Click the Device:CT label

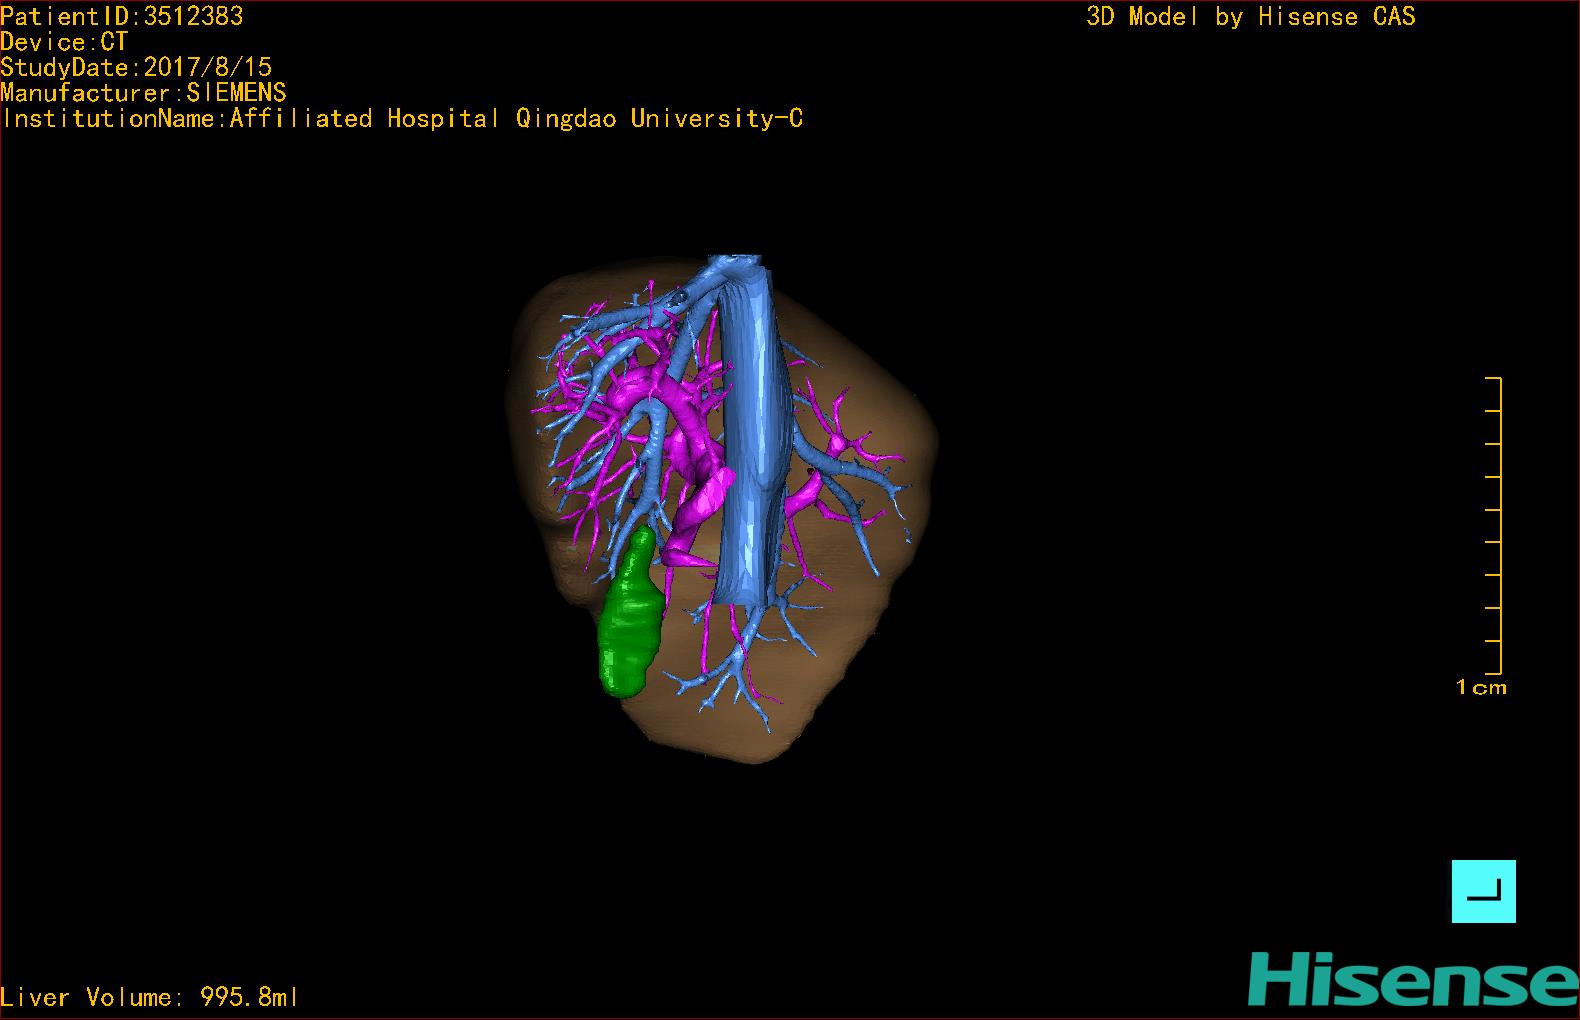[64, 42]
